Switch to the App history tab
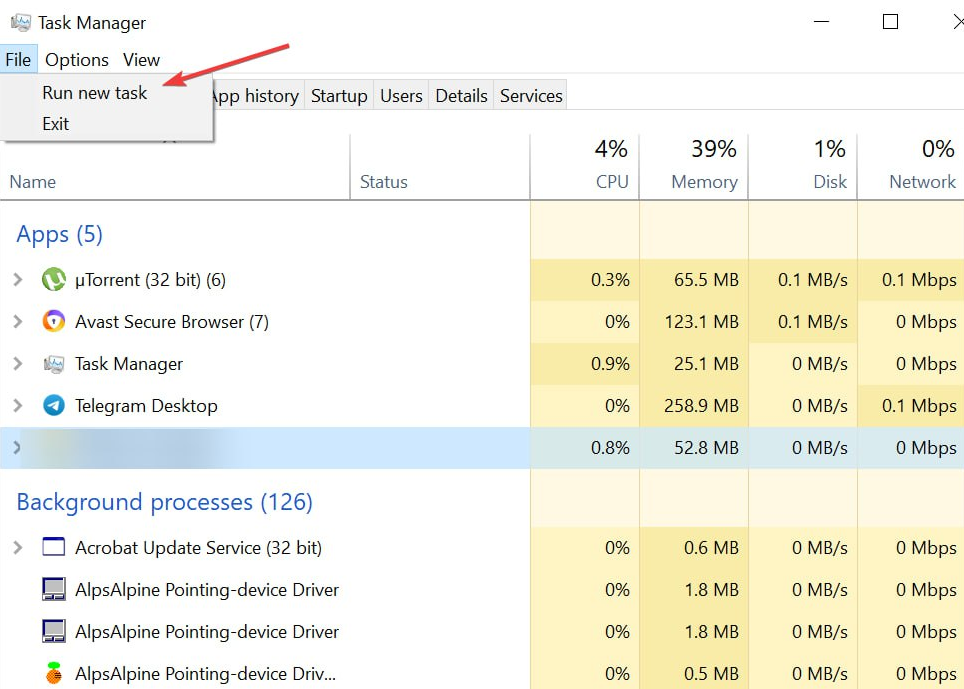The height and width of the screenshot is (689, 964). 258,96
